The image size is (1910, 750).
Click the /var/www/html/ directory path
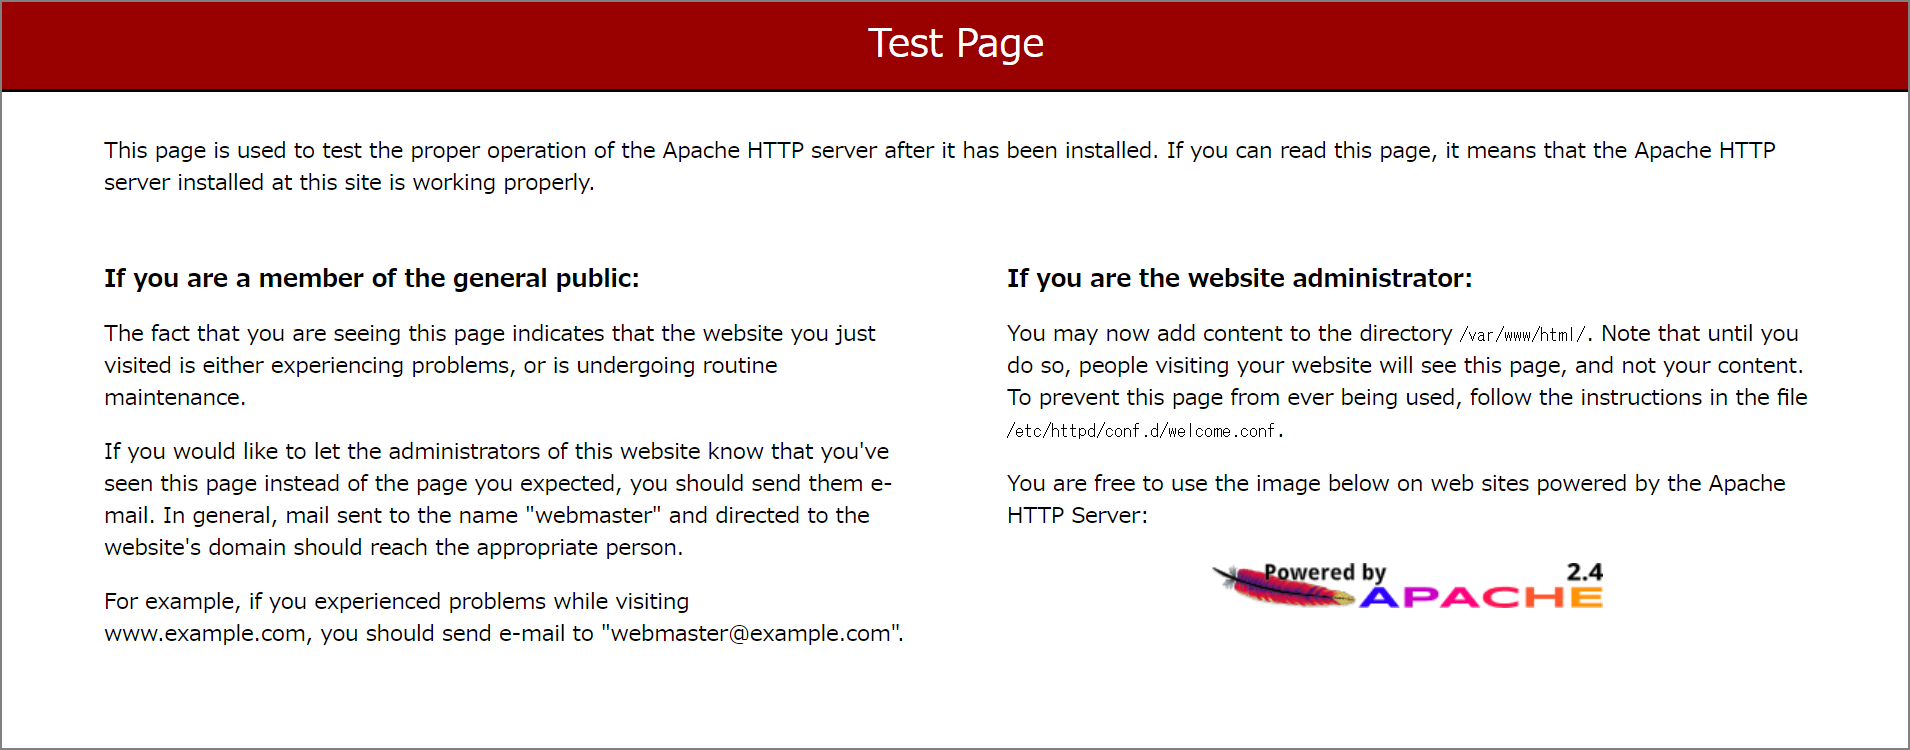point(1522,335)
